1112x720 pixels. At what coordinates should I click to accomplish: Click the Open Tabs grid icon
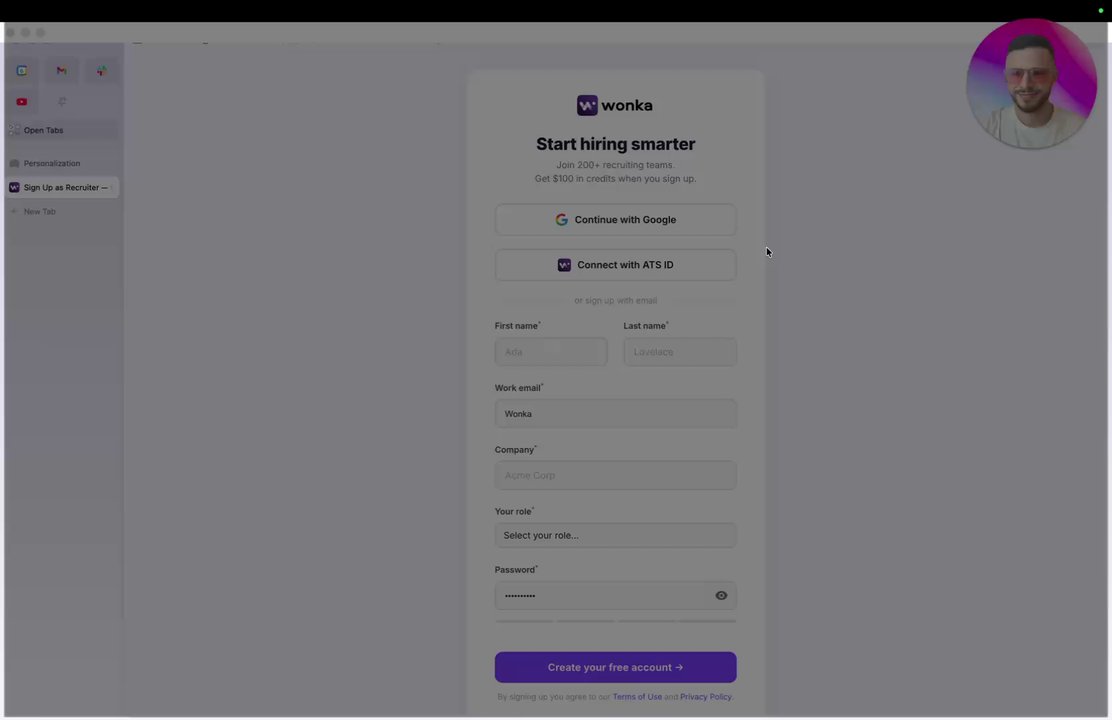coord(14,130)
